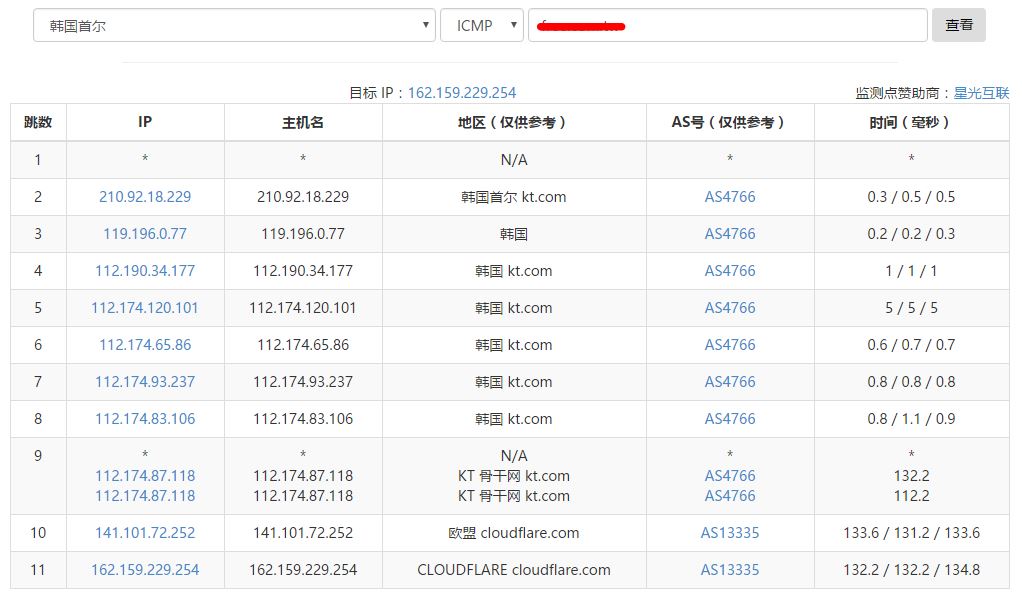Open the 星光互联 sponsor link
The image size is (1022, 597).
pyautogui.click(x=981, y=93)
